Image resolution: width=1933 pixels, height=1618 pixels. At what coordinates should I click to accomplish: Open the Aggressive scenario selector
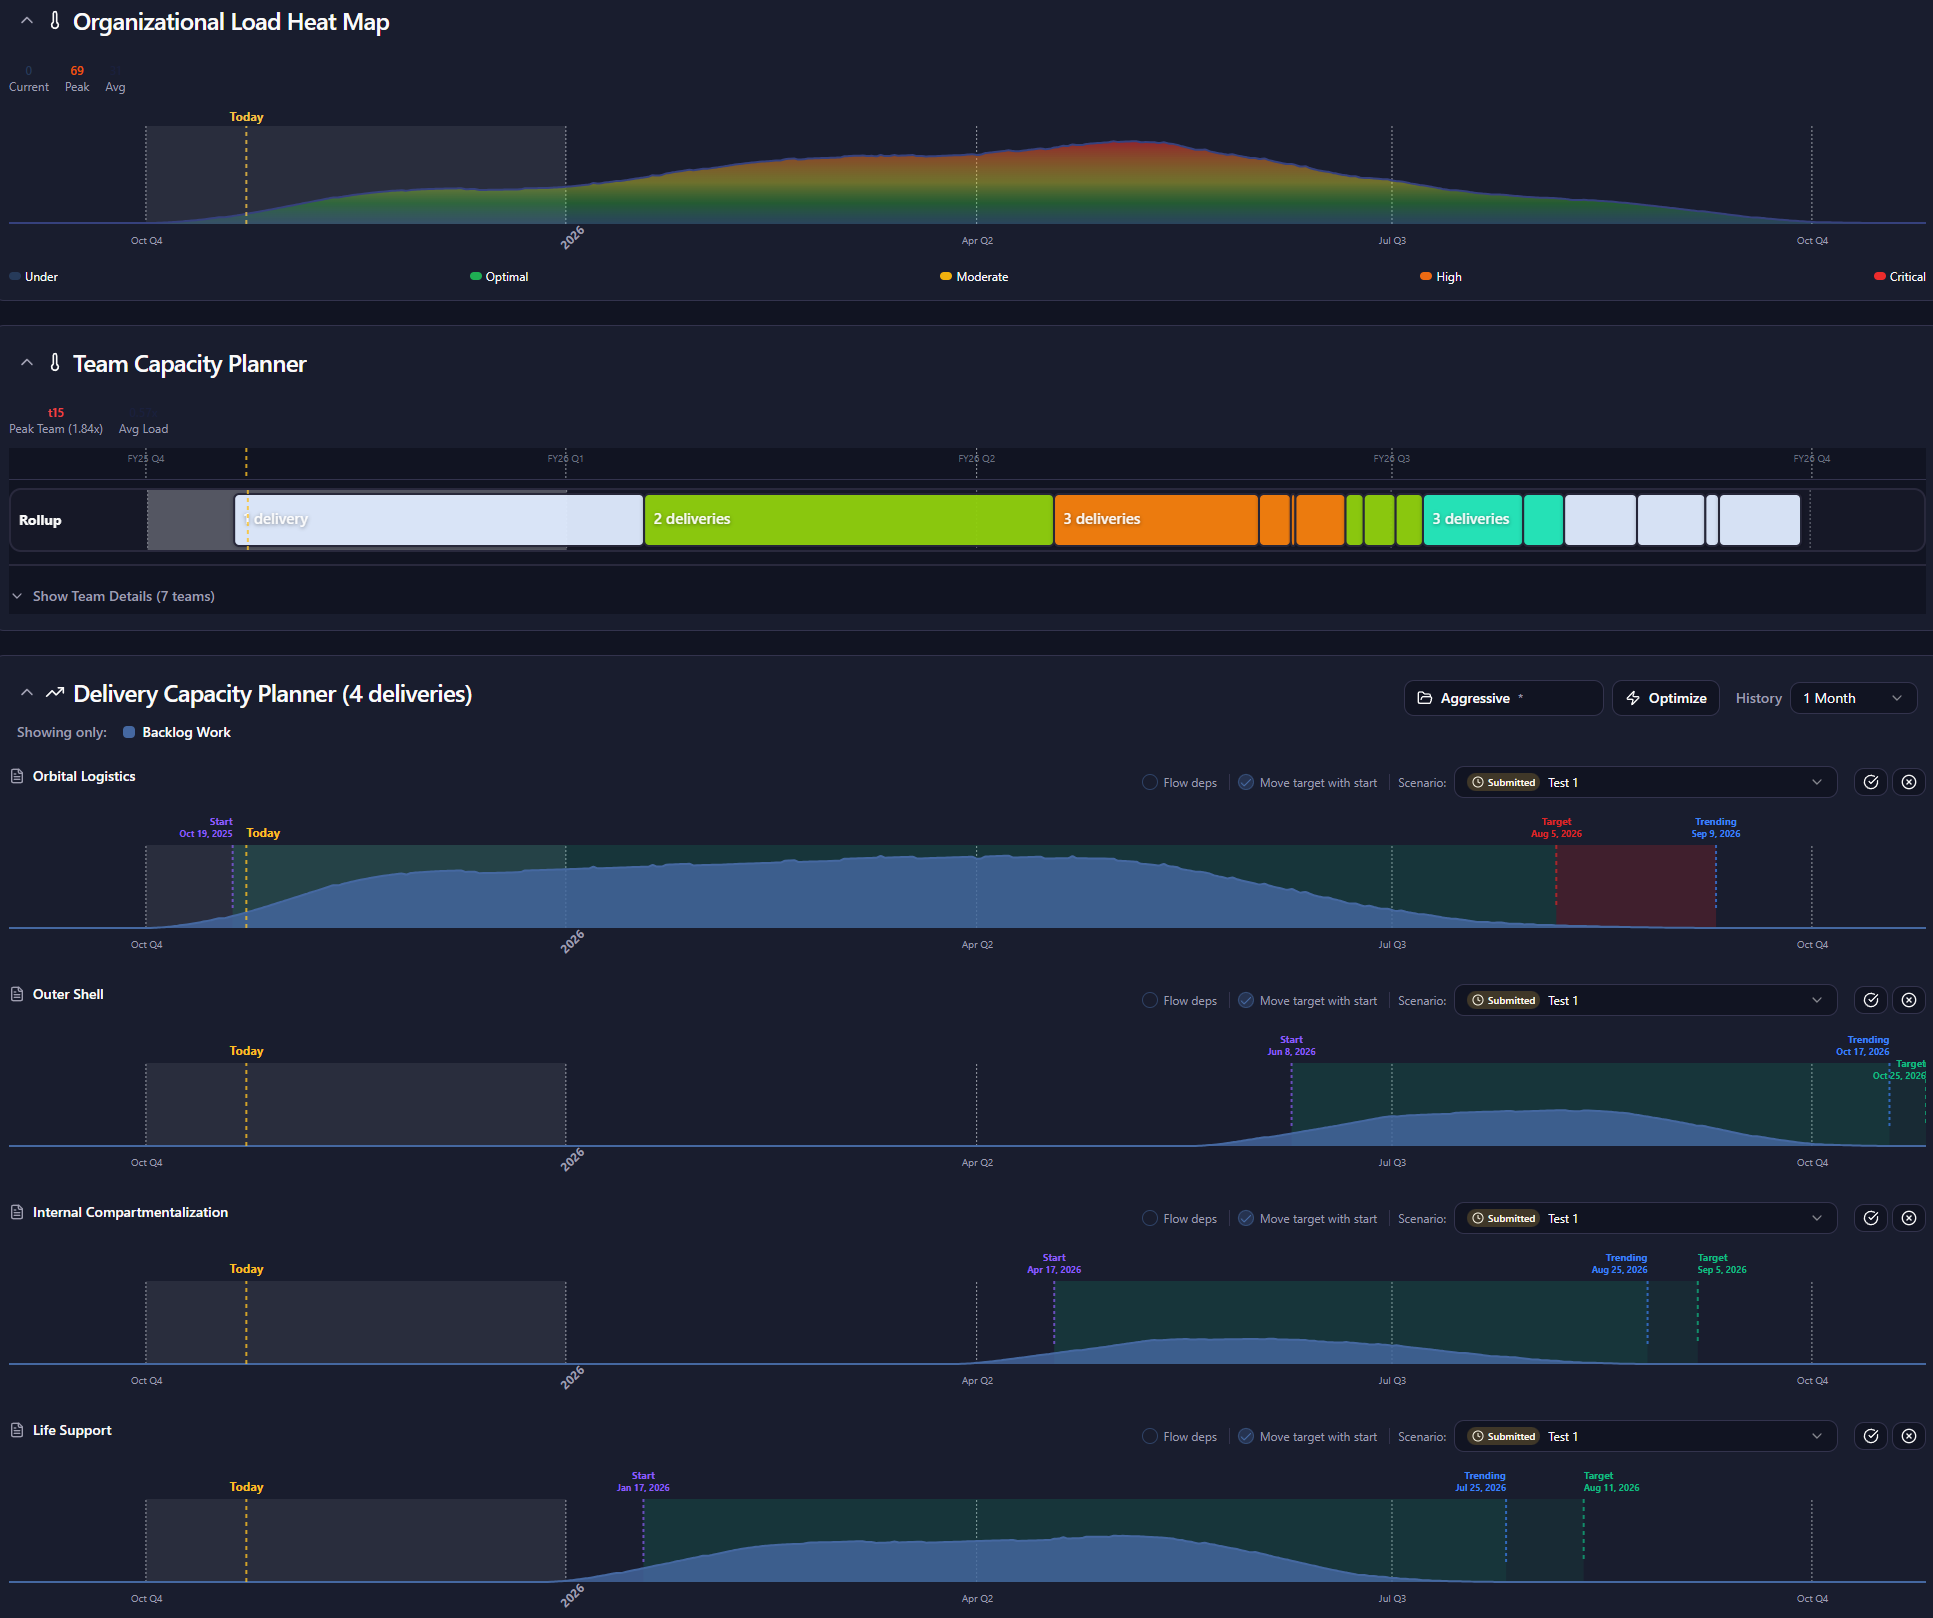pyautogui.click(x=1503, y=698)
